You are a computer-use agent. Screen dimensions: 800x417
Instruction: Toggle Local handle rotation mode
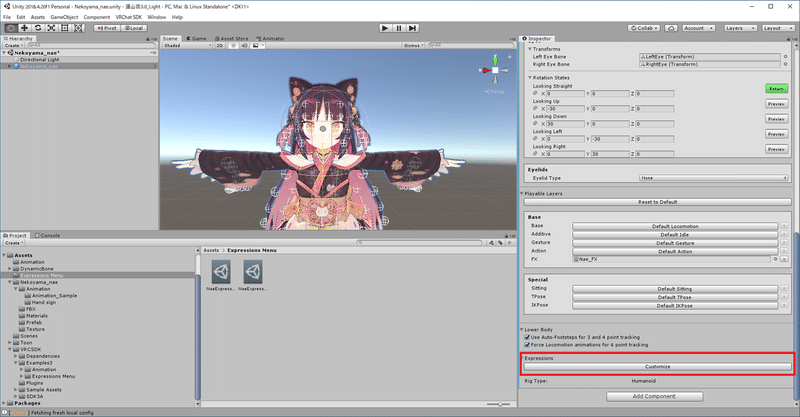134,28
